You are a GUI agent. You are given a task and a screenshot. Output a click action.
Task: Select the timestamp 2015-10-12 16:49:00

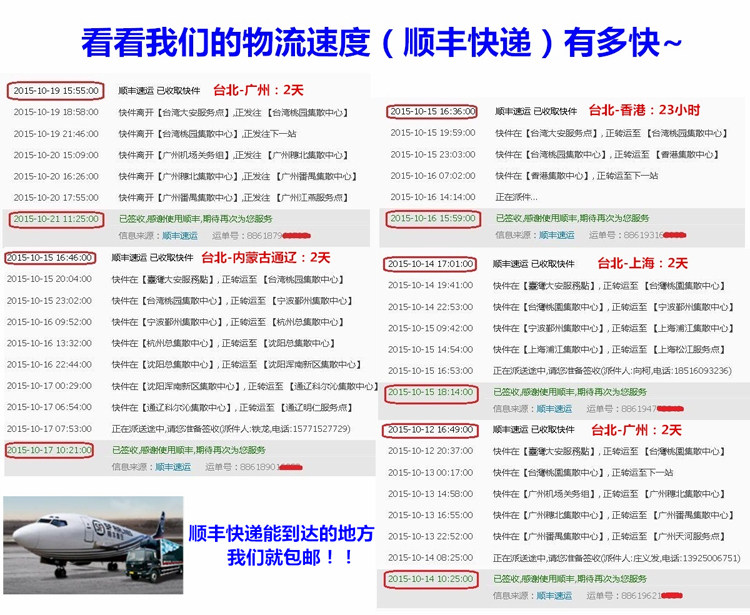coord(430,429)
